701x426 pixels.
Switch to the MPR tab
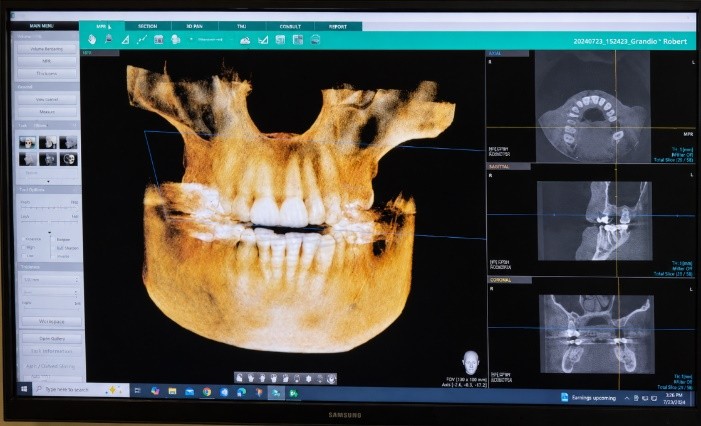click(x=102, y=26)
